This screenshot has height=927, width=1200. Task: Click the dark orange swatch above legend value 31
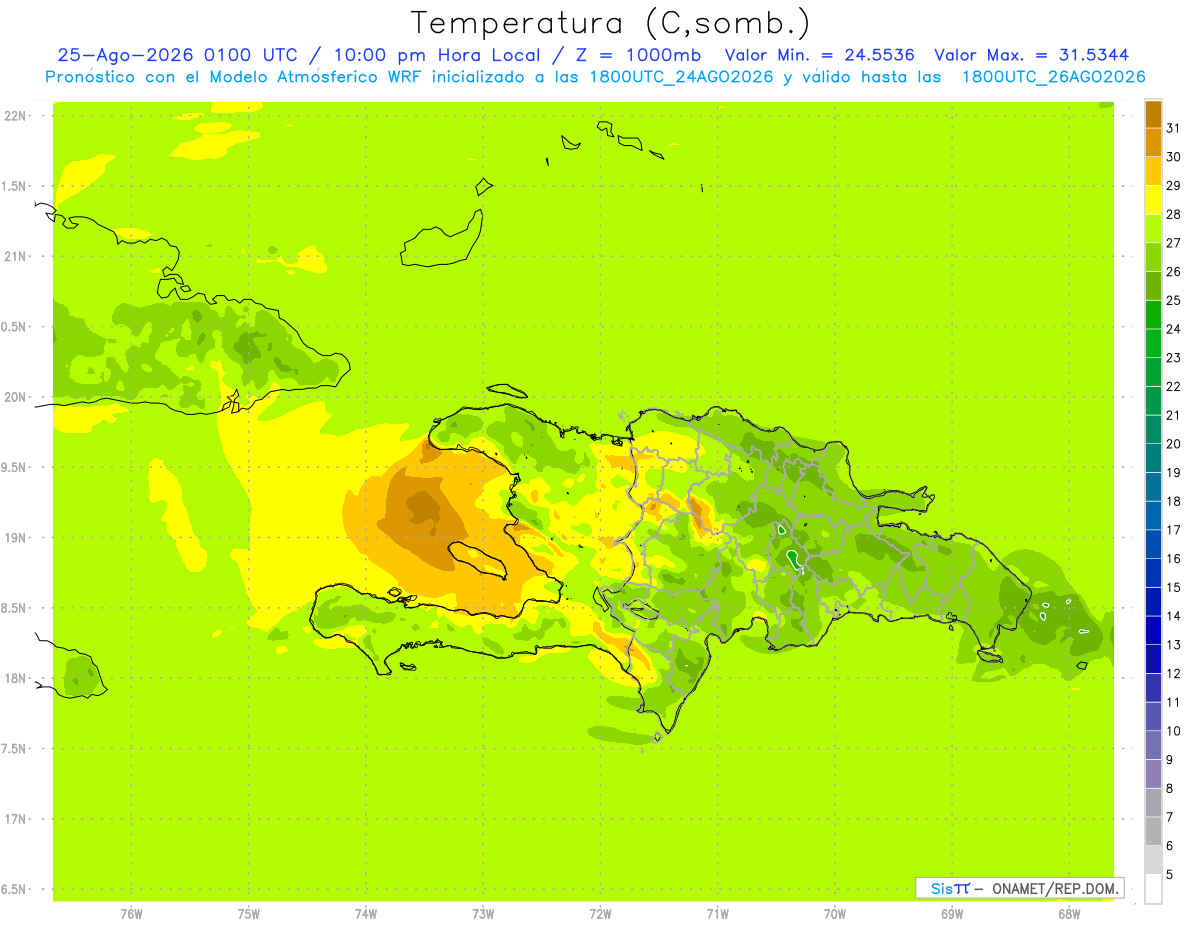pyautogui.click(x=1153, y=114)
